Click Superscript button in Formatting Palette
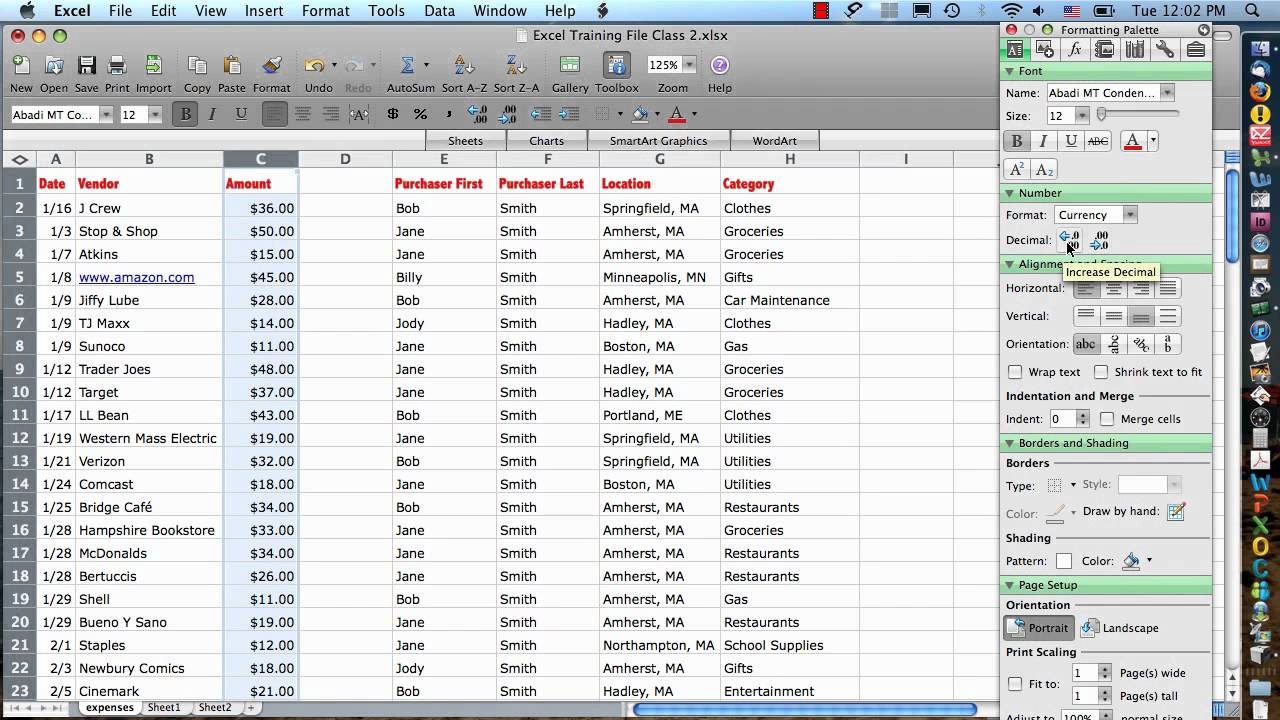The height and width of the screenshot is (720, 1280). coord(1017,169)
